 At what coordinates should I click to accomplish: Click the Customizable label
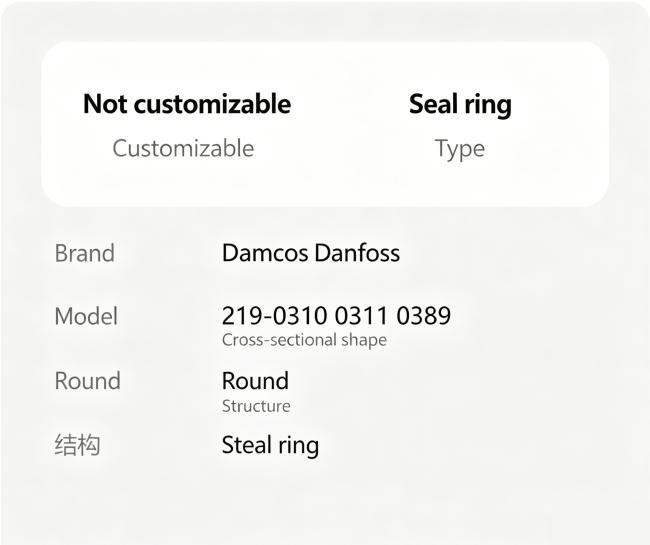pos(183,148)
